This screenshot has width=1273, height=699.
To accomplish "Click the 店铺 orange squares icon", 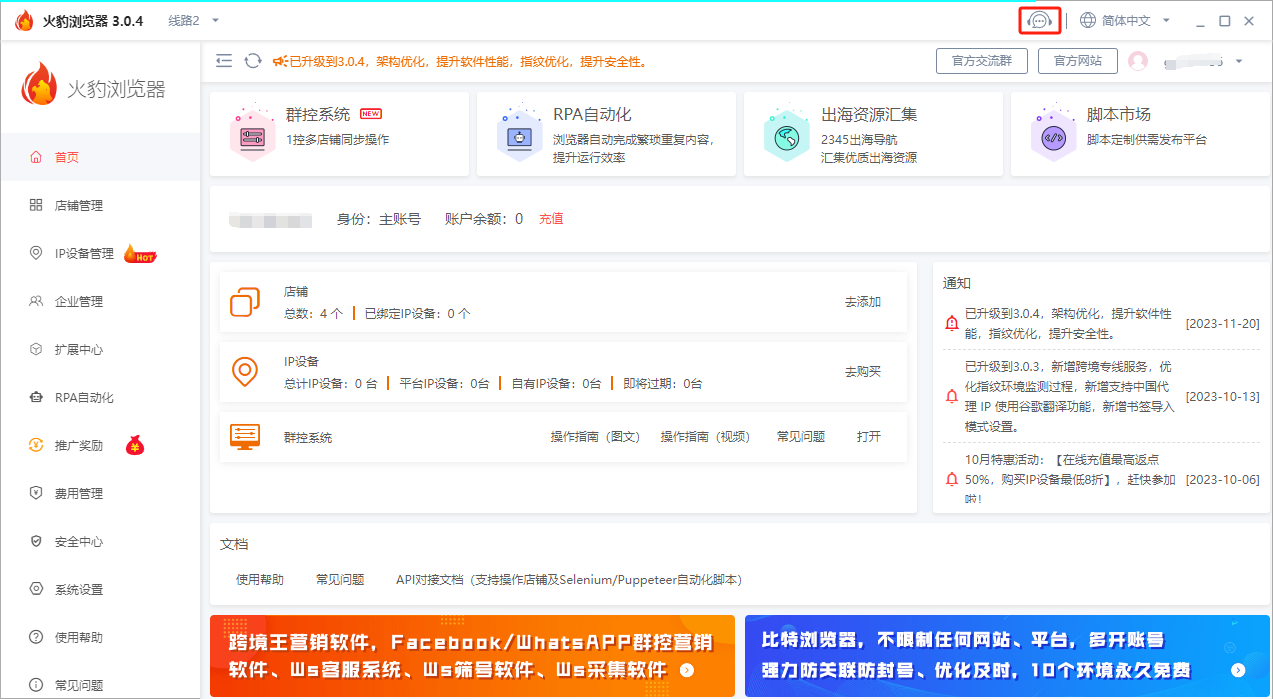I will point(245,302).
